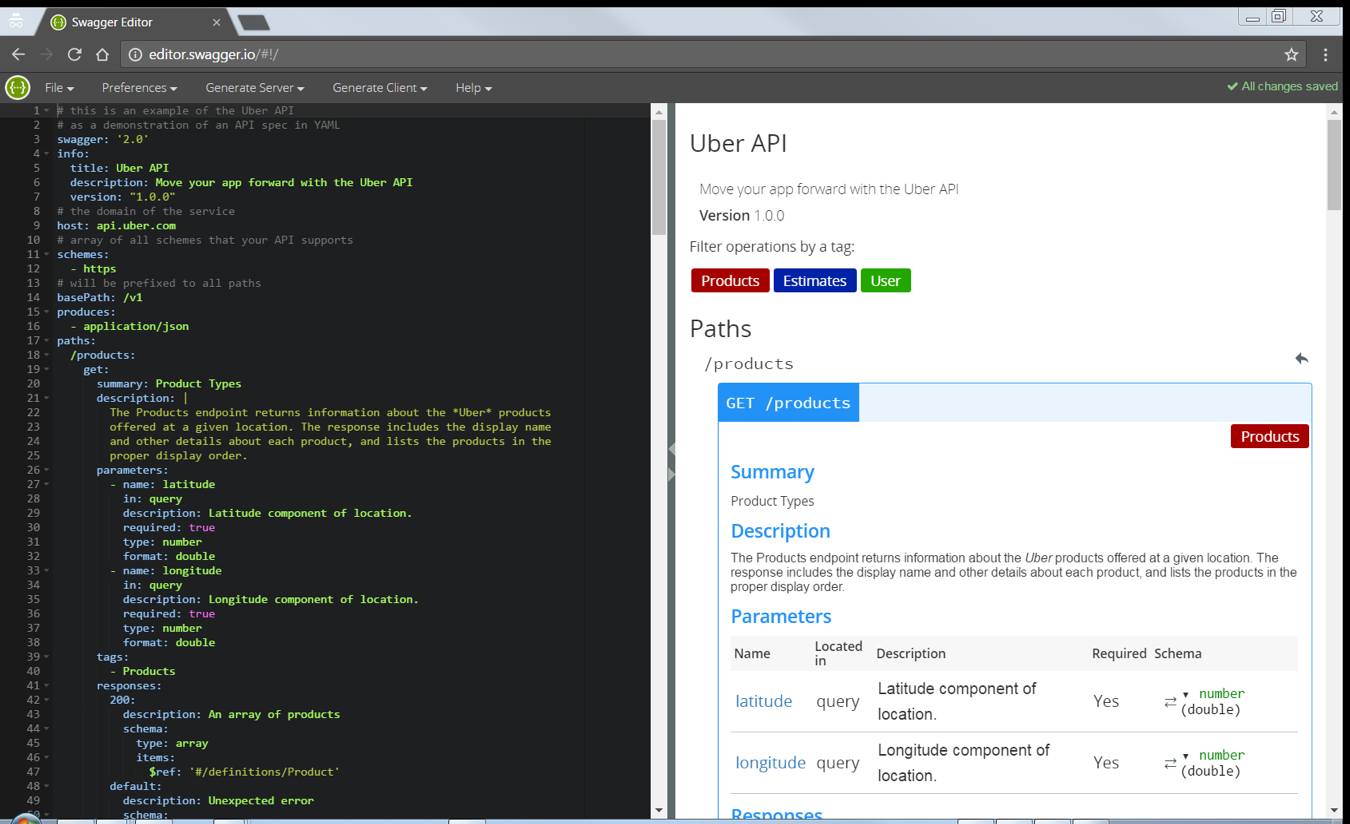The width and height of the screenshot is (1350, 824).
Task: Collapse the paths block at line 17
Action: [46, 341]
